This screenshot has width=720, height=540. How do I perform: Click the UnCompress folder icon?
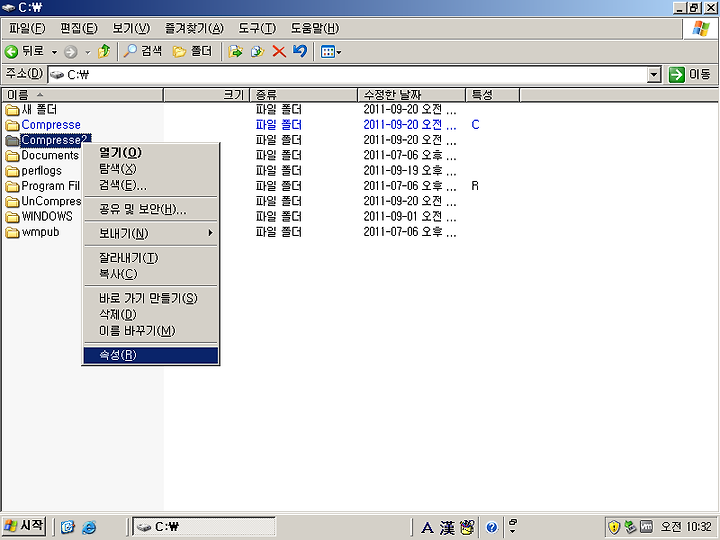[12, 202]
